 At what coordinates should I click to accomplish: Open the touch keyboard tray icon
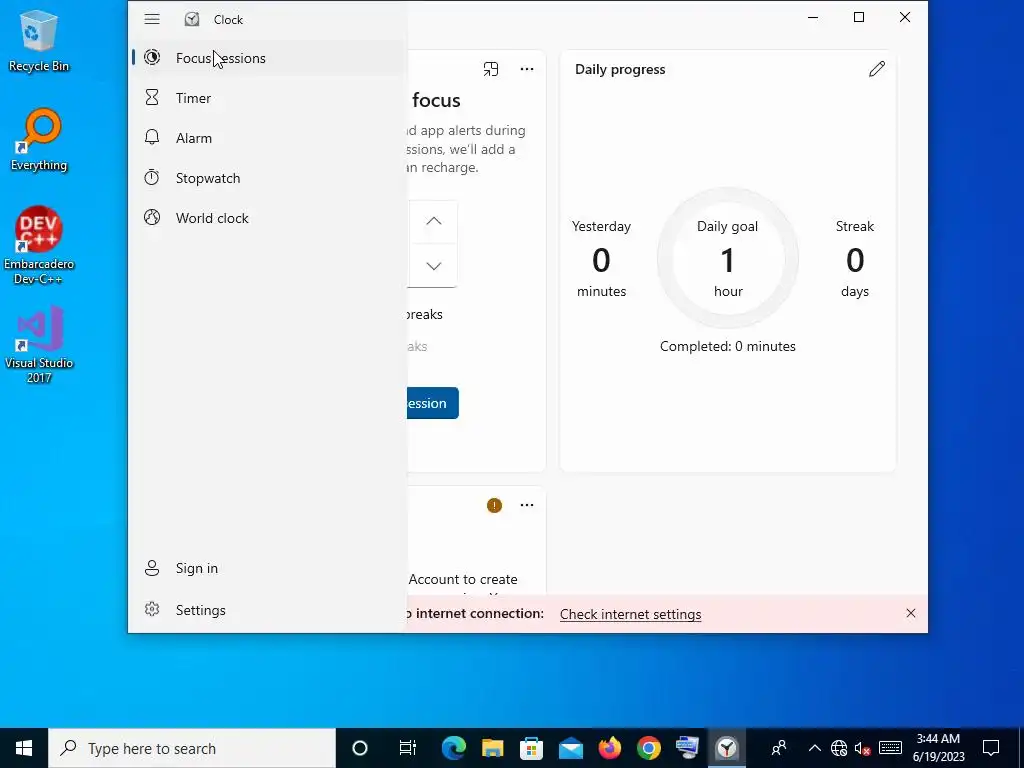tap(890, 748)
